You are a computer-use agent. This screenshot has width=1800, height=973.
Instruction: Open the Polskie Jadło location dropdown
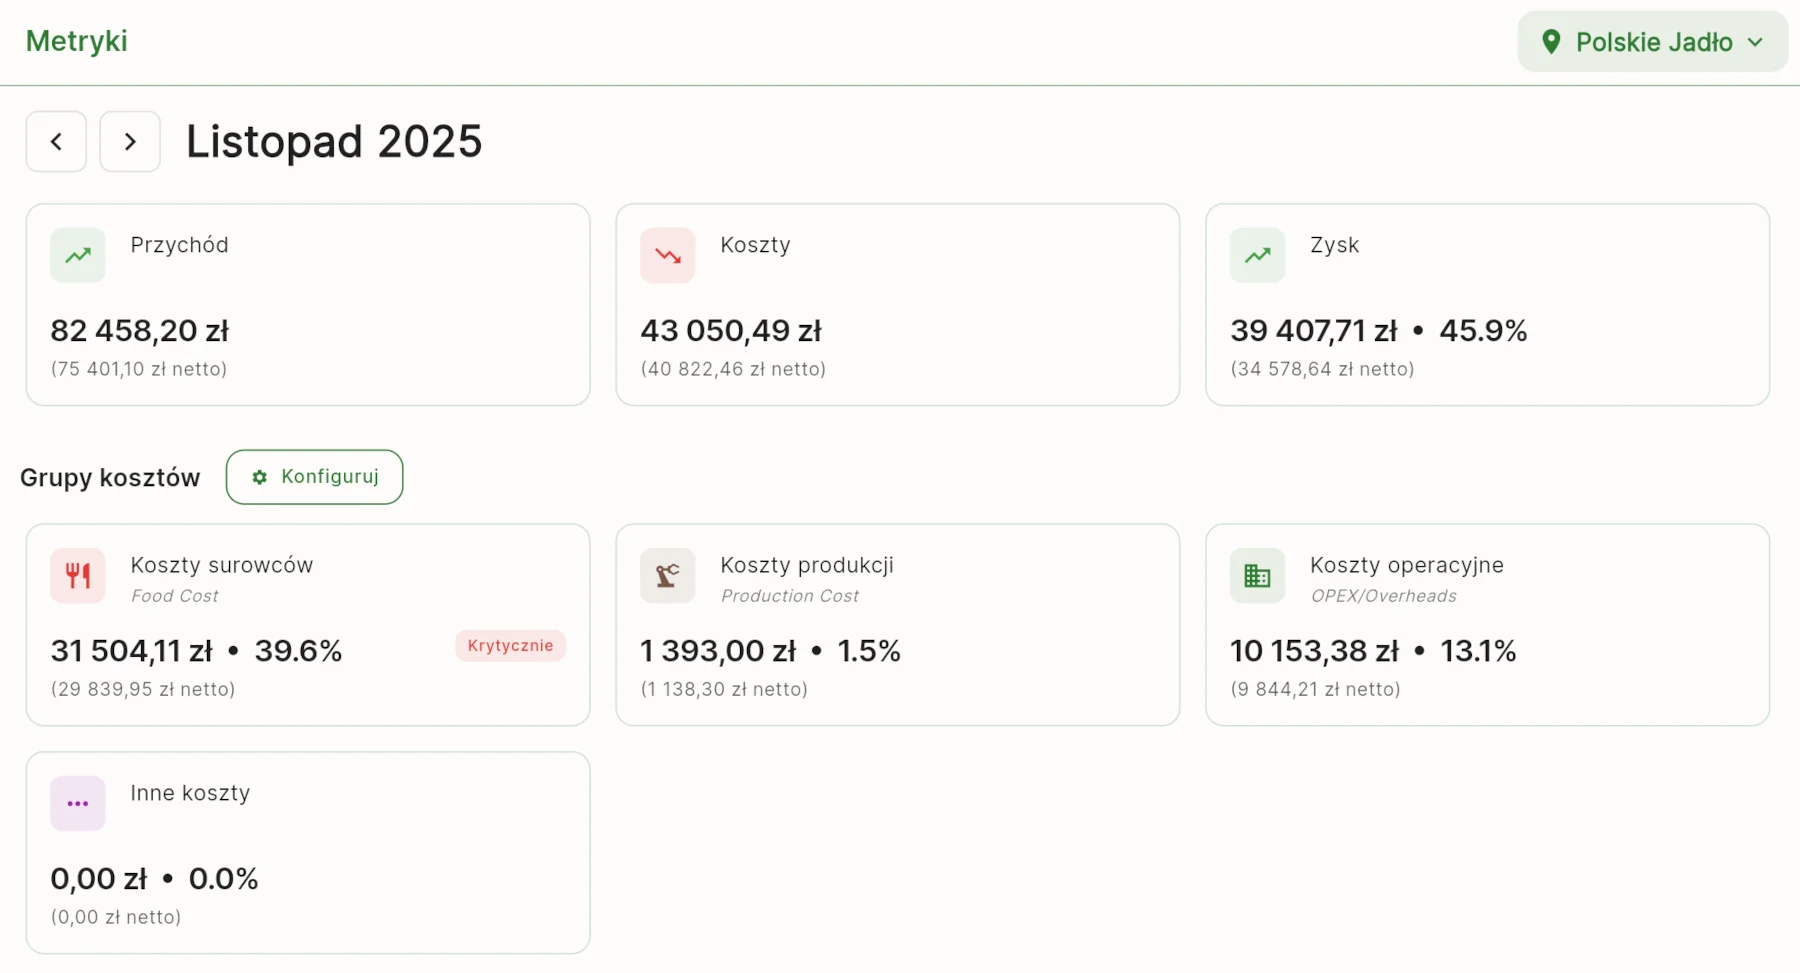pos(1651,41)
